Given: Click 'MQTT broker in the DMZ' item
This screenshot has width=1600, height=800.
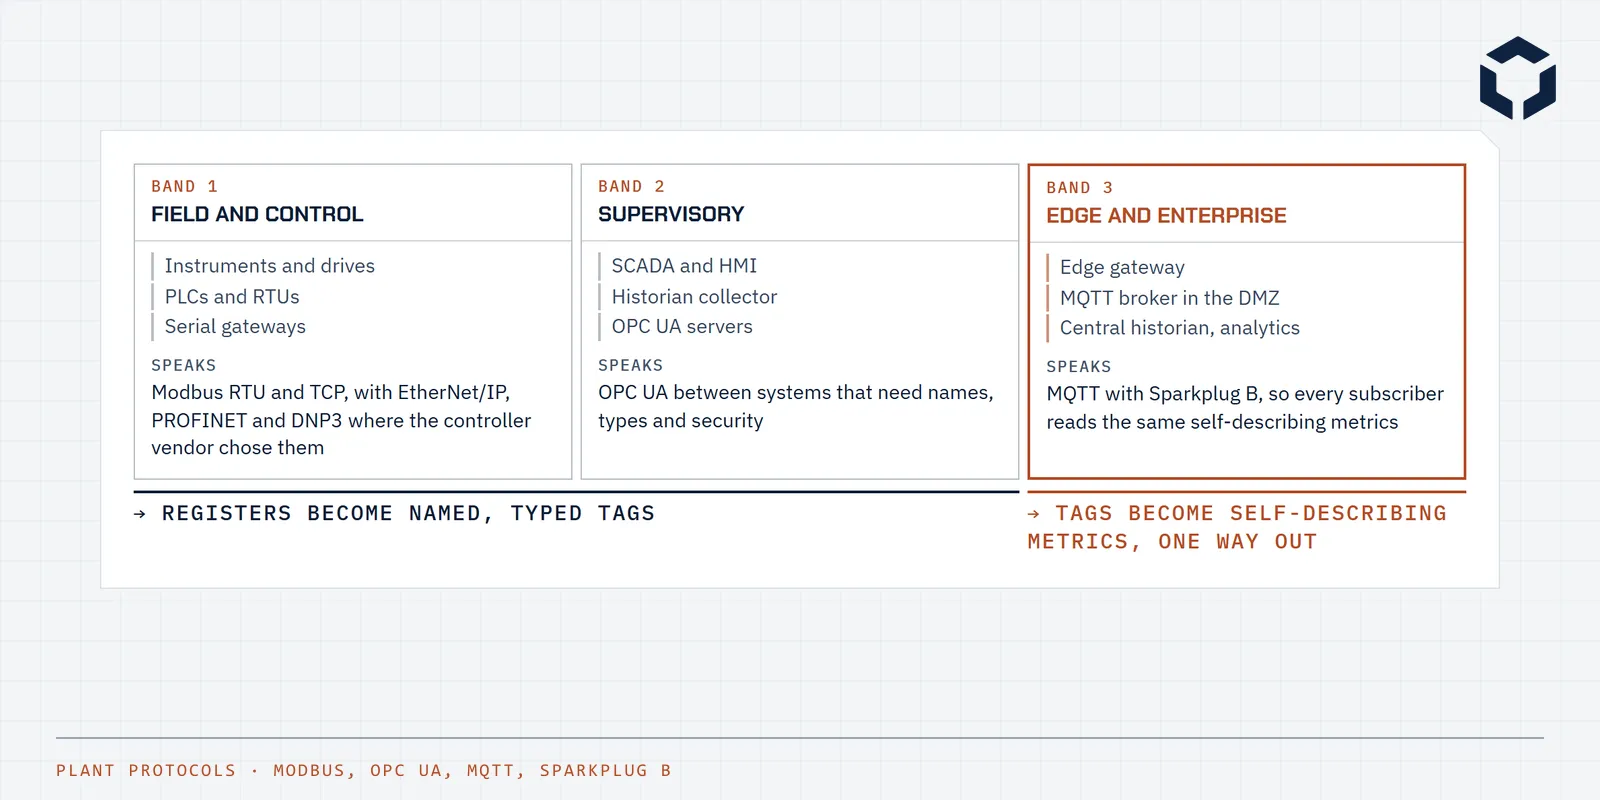Looking at the screenshot, I should [x=1169, y=298].
